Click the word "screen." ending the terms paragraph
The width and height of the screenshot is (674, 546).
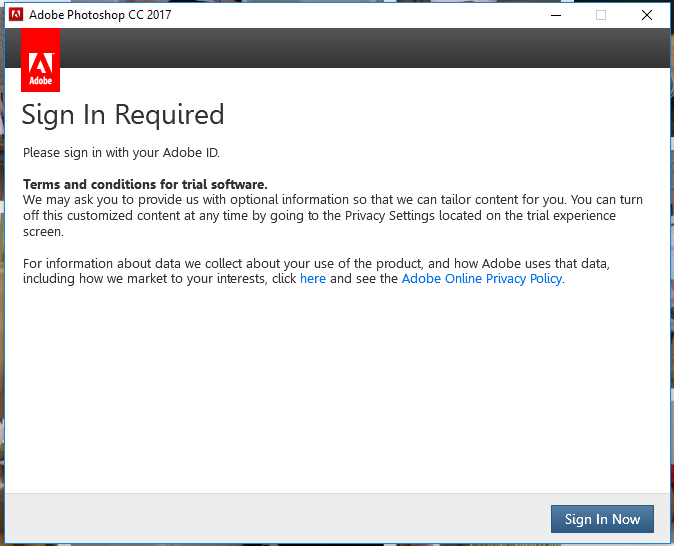(x=43, y=232)
